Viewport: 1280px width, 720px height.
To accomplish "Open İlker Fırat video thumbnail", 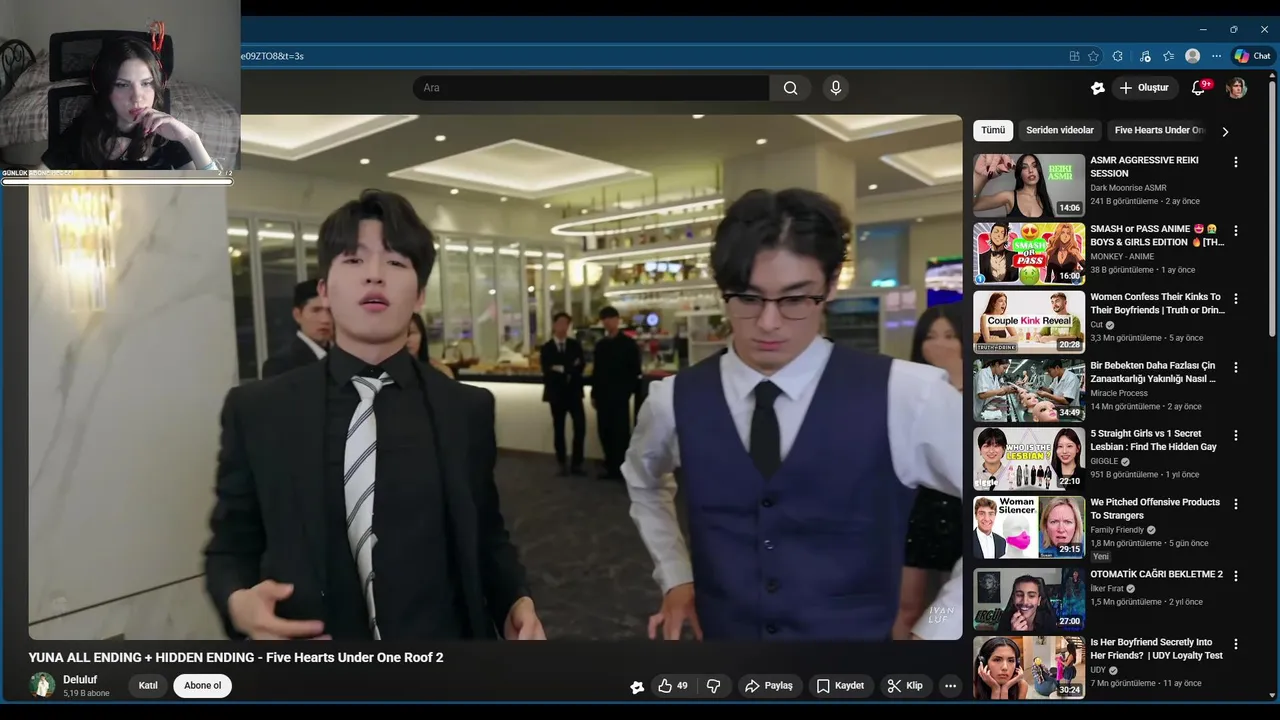I will 1029,599.
